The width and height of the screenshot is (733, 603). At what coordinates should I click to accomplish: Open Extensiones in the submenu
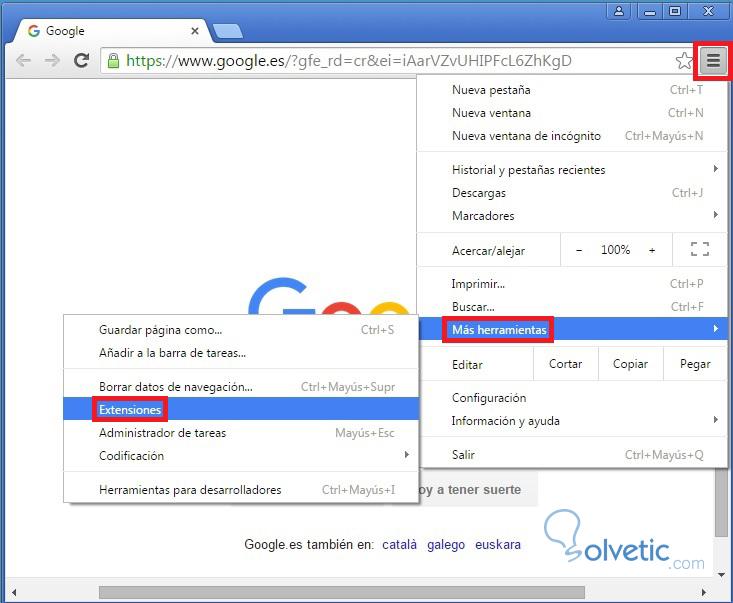coord(241,409)
